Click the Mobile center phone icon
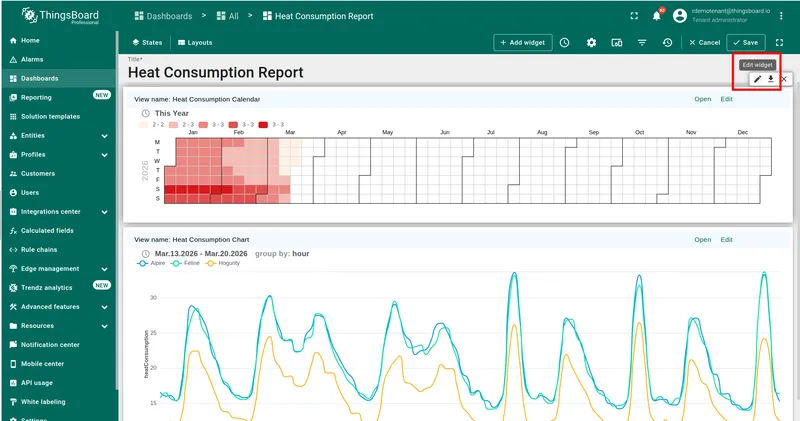800x421 pixels. pos(13,364)
